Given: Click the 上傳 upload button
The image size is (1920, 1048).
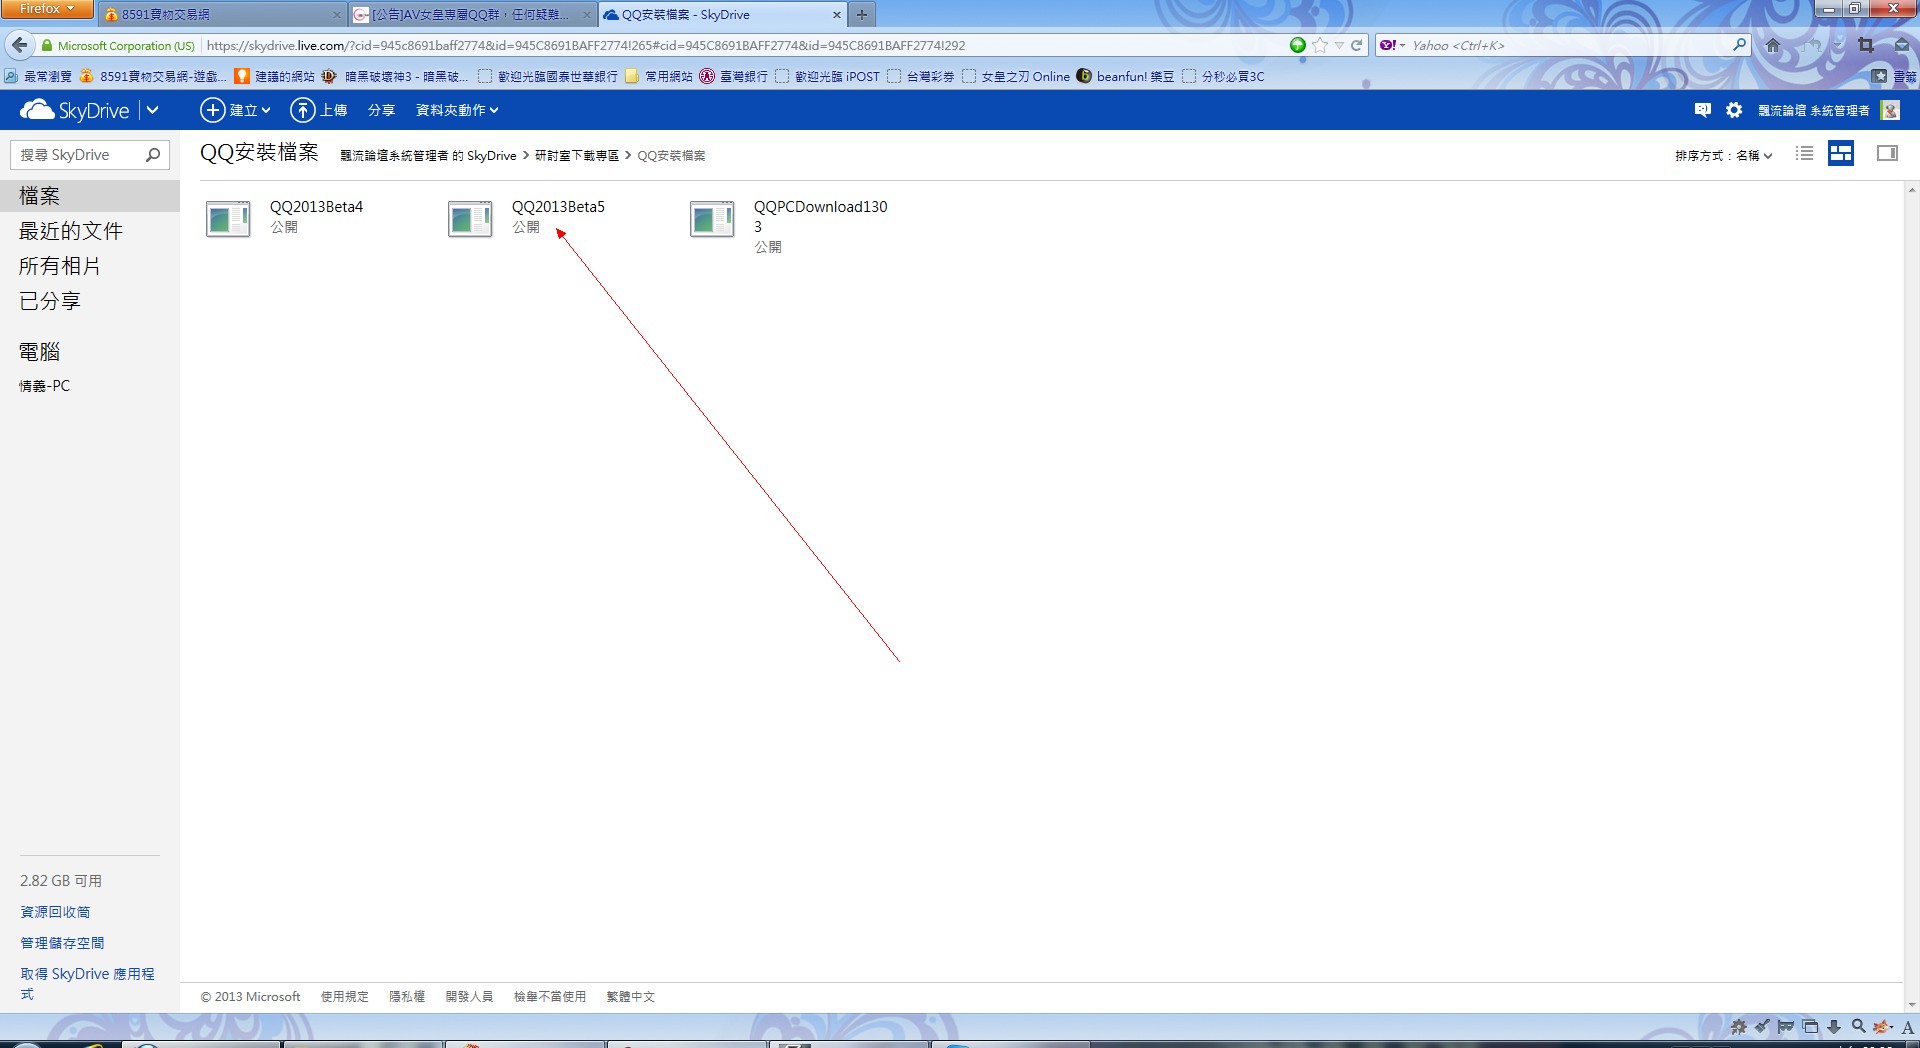Looking at the screenshot, I should 319,110.
